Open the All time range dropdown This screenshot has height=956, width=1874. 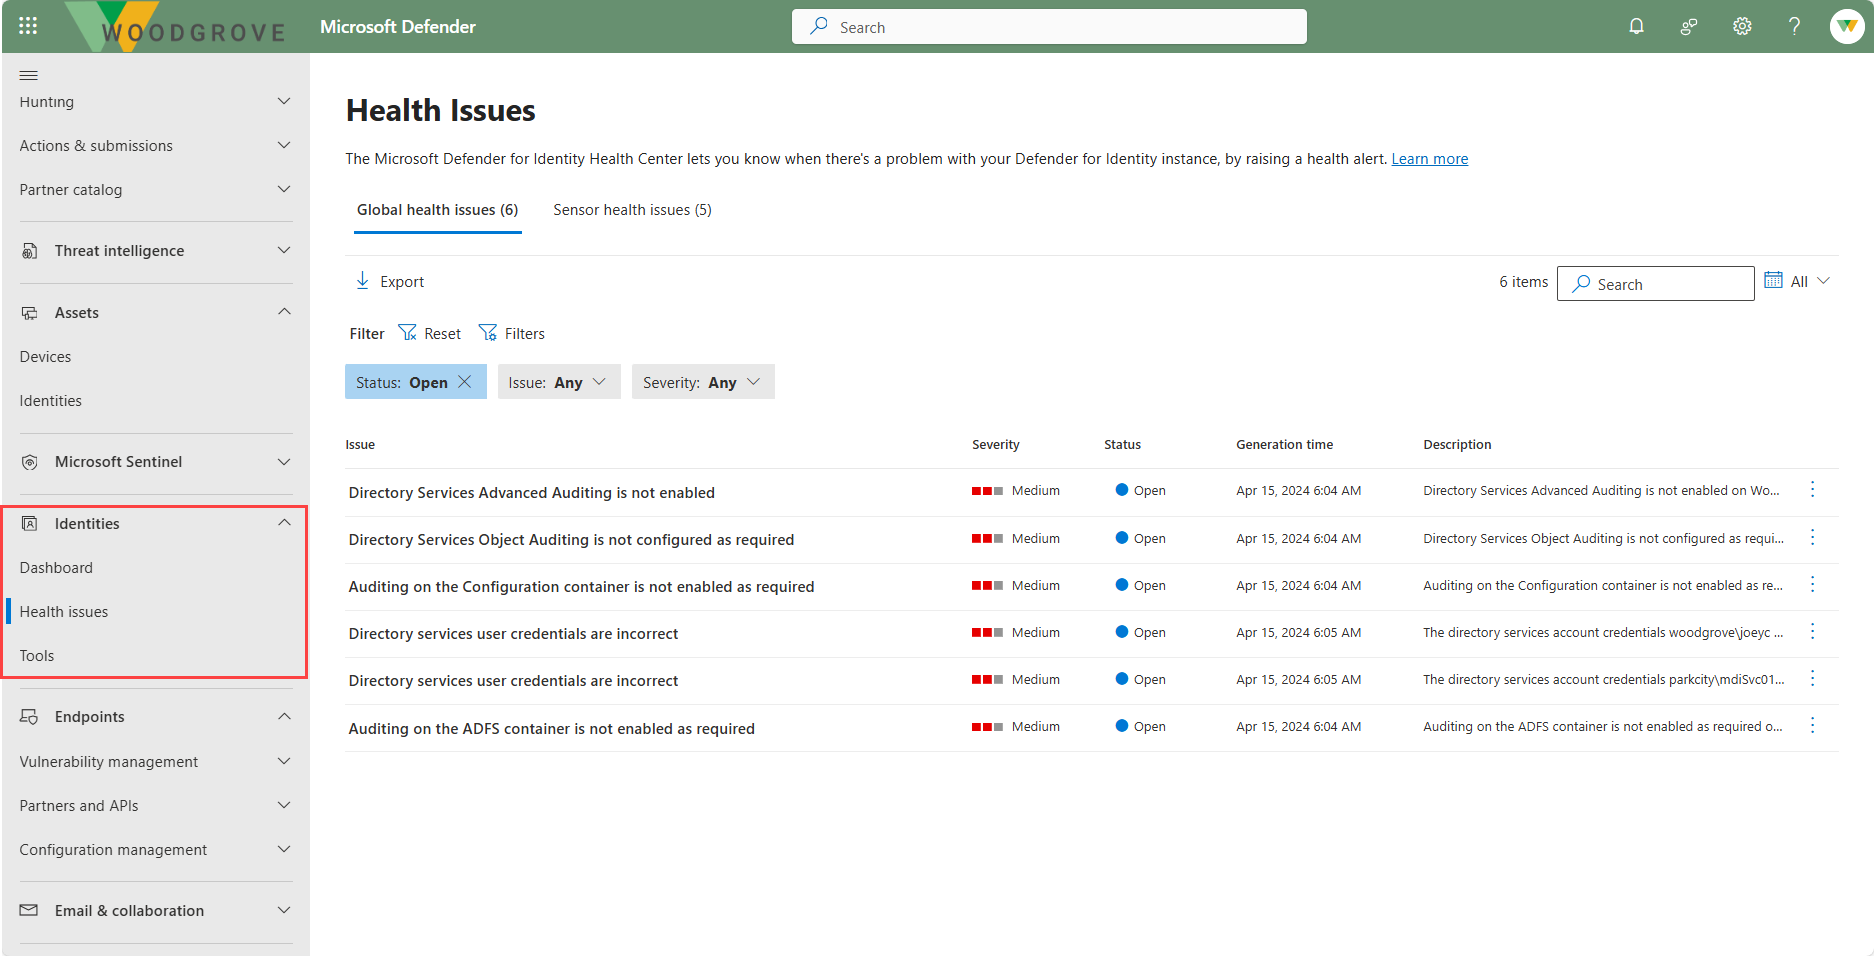[x=1797, y=281]
